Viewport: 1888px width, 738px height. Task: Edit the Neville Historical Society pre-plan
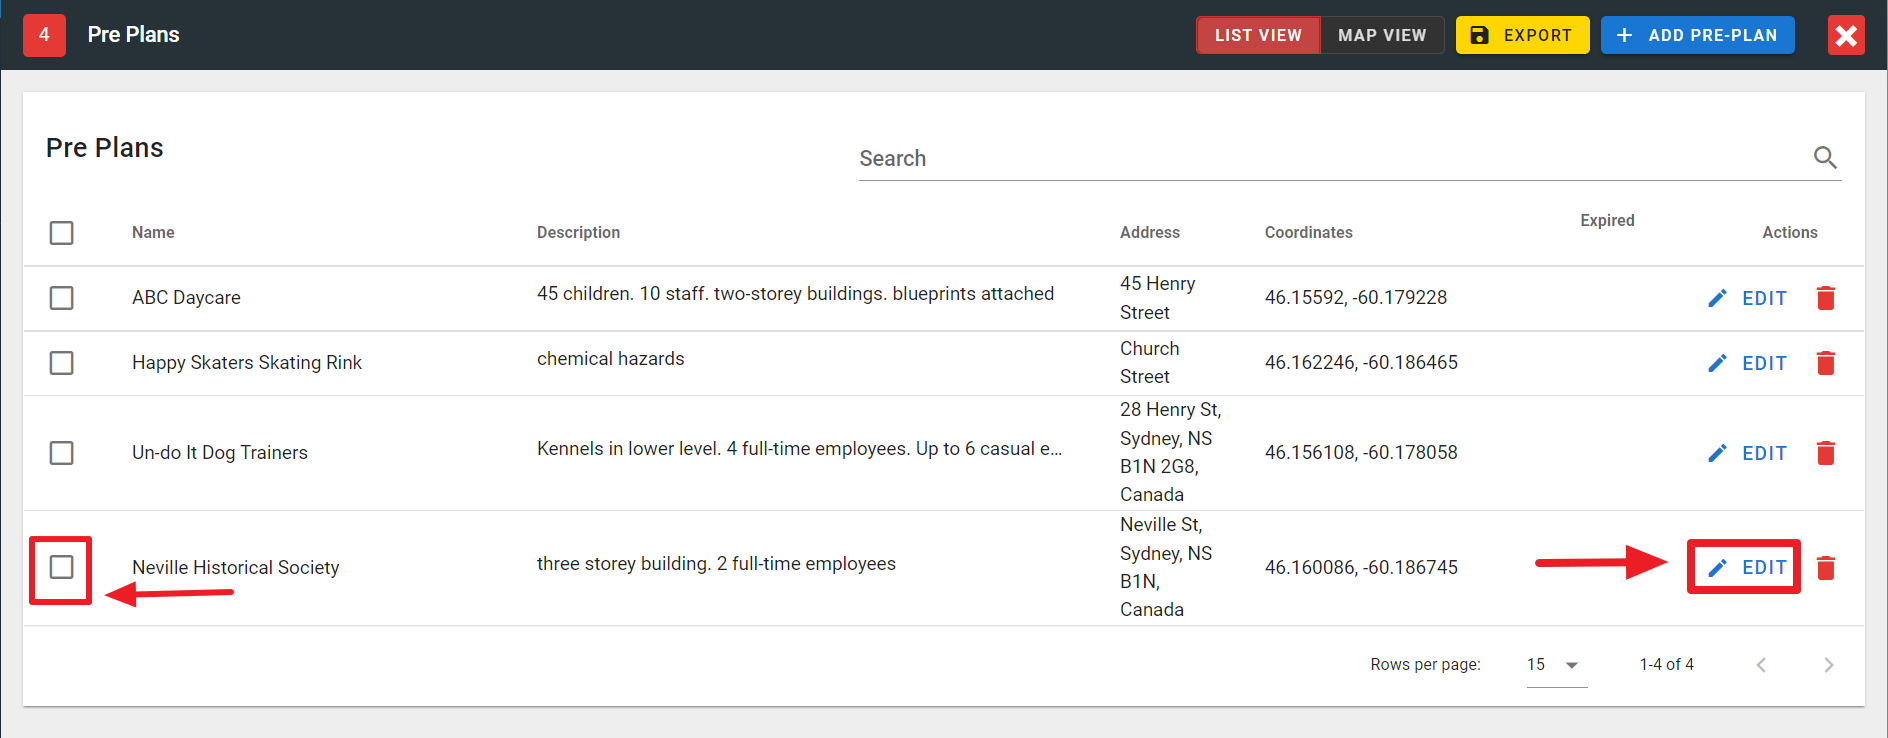coord(1747,568)
